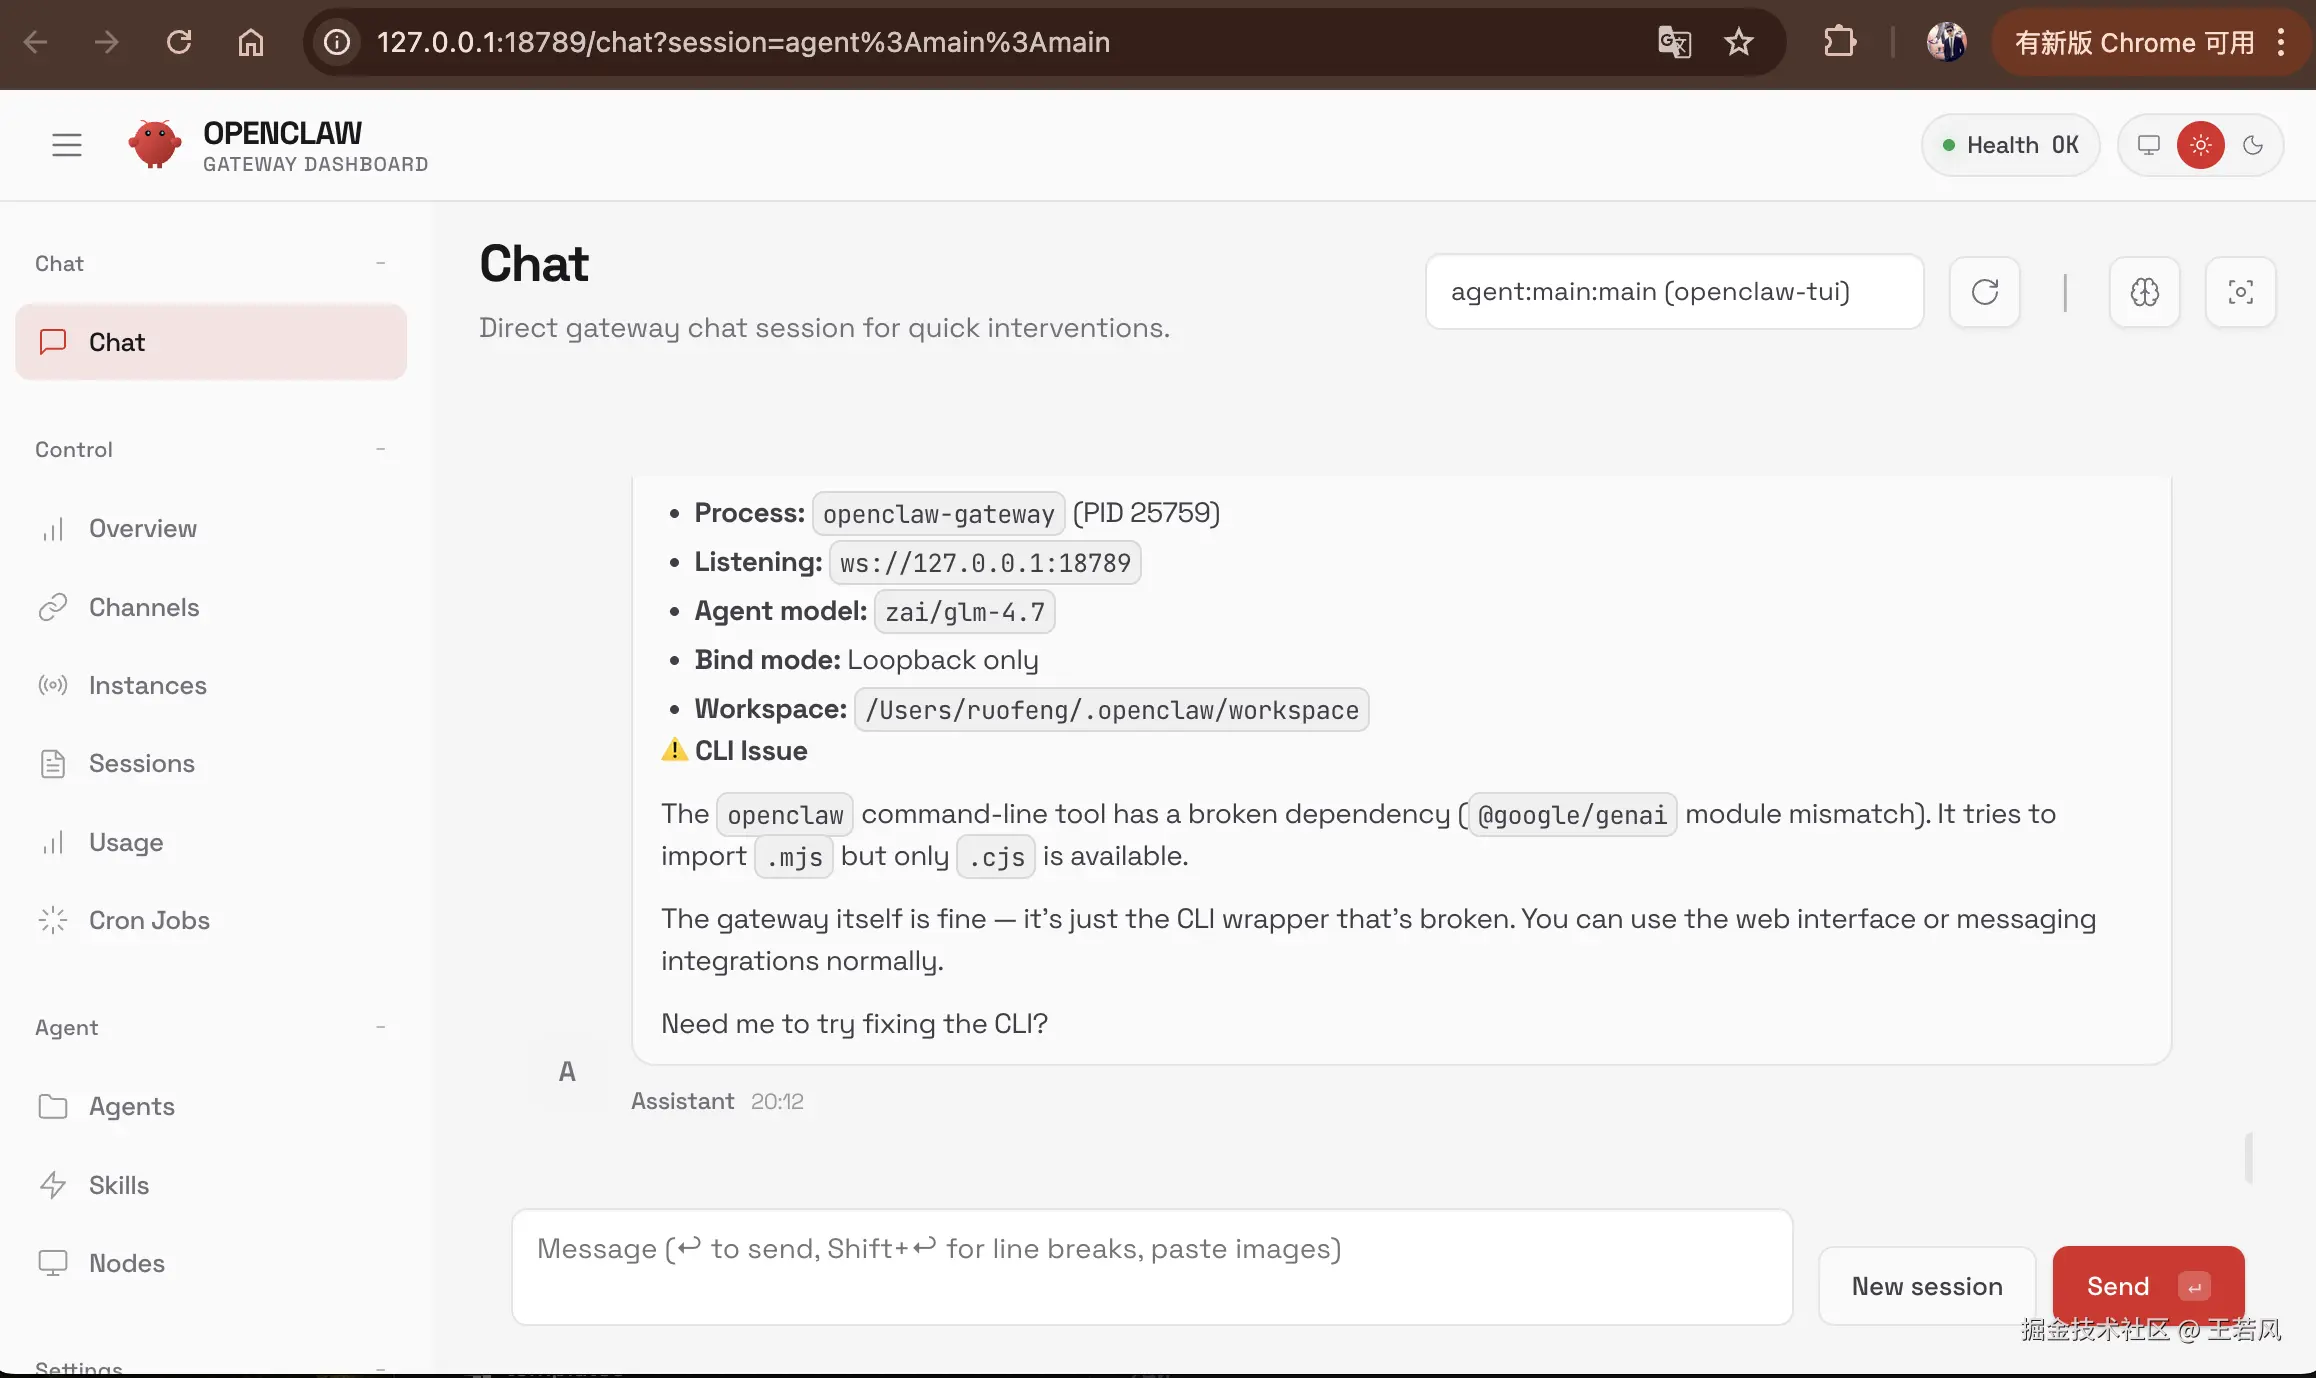
Task: Click the hamburger menu icon
Action: tap(67, 145)
